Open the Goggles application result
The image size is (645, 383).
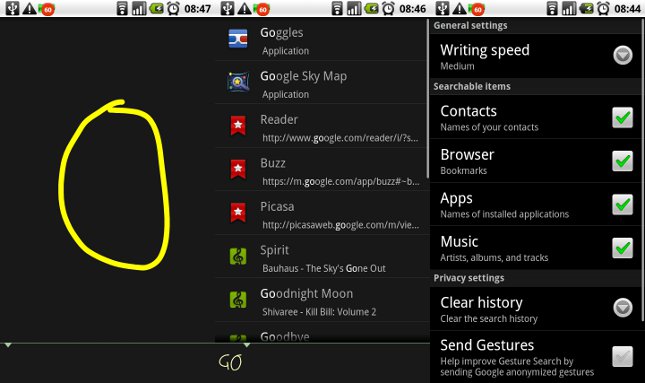point(322,39)
